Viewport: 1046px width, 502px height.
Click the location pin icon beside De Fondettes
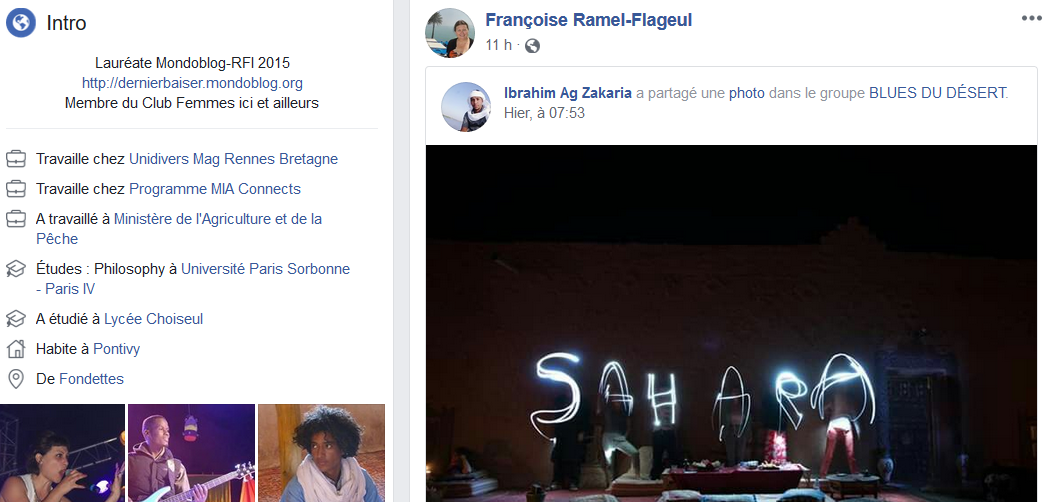tap(15, 379)
